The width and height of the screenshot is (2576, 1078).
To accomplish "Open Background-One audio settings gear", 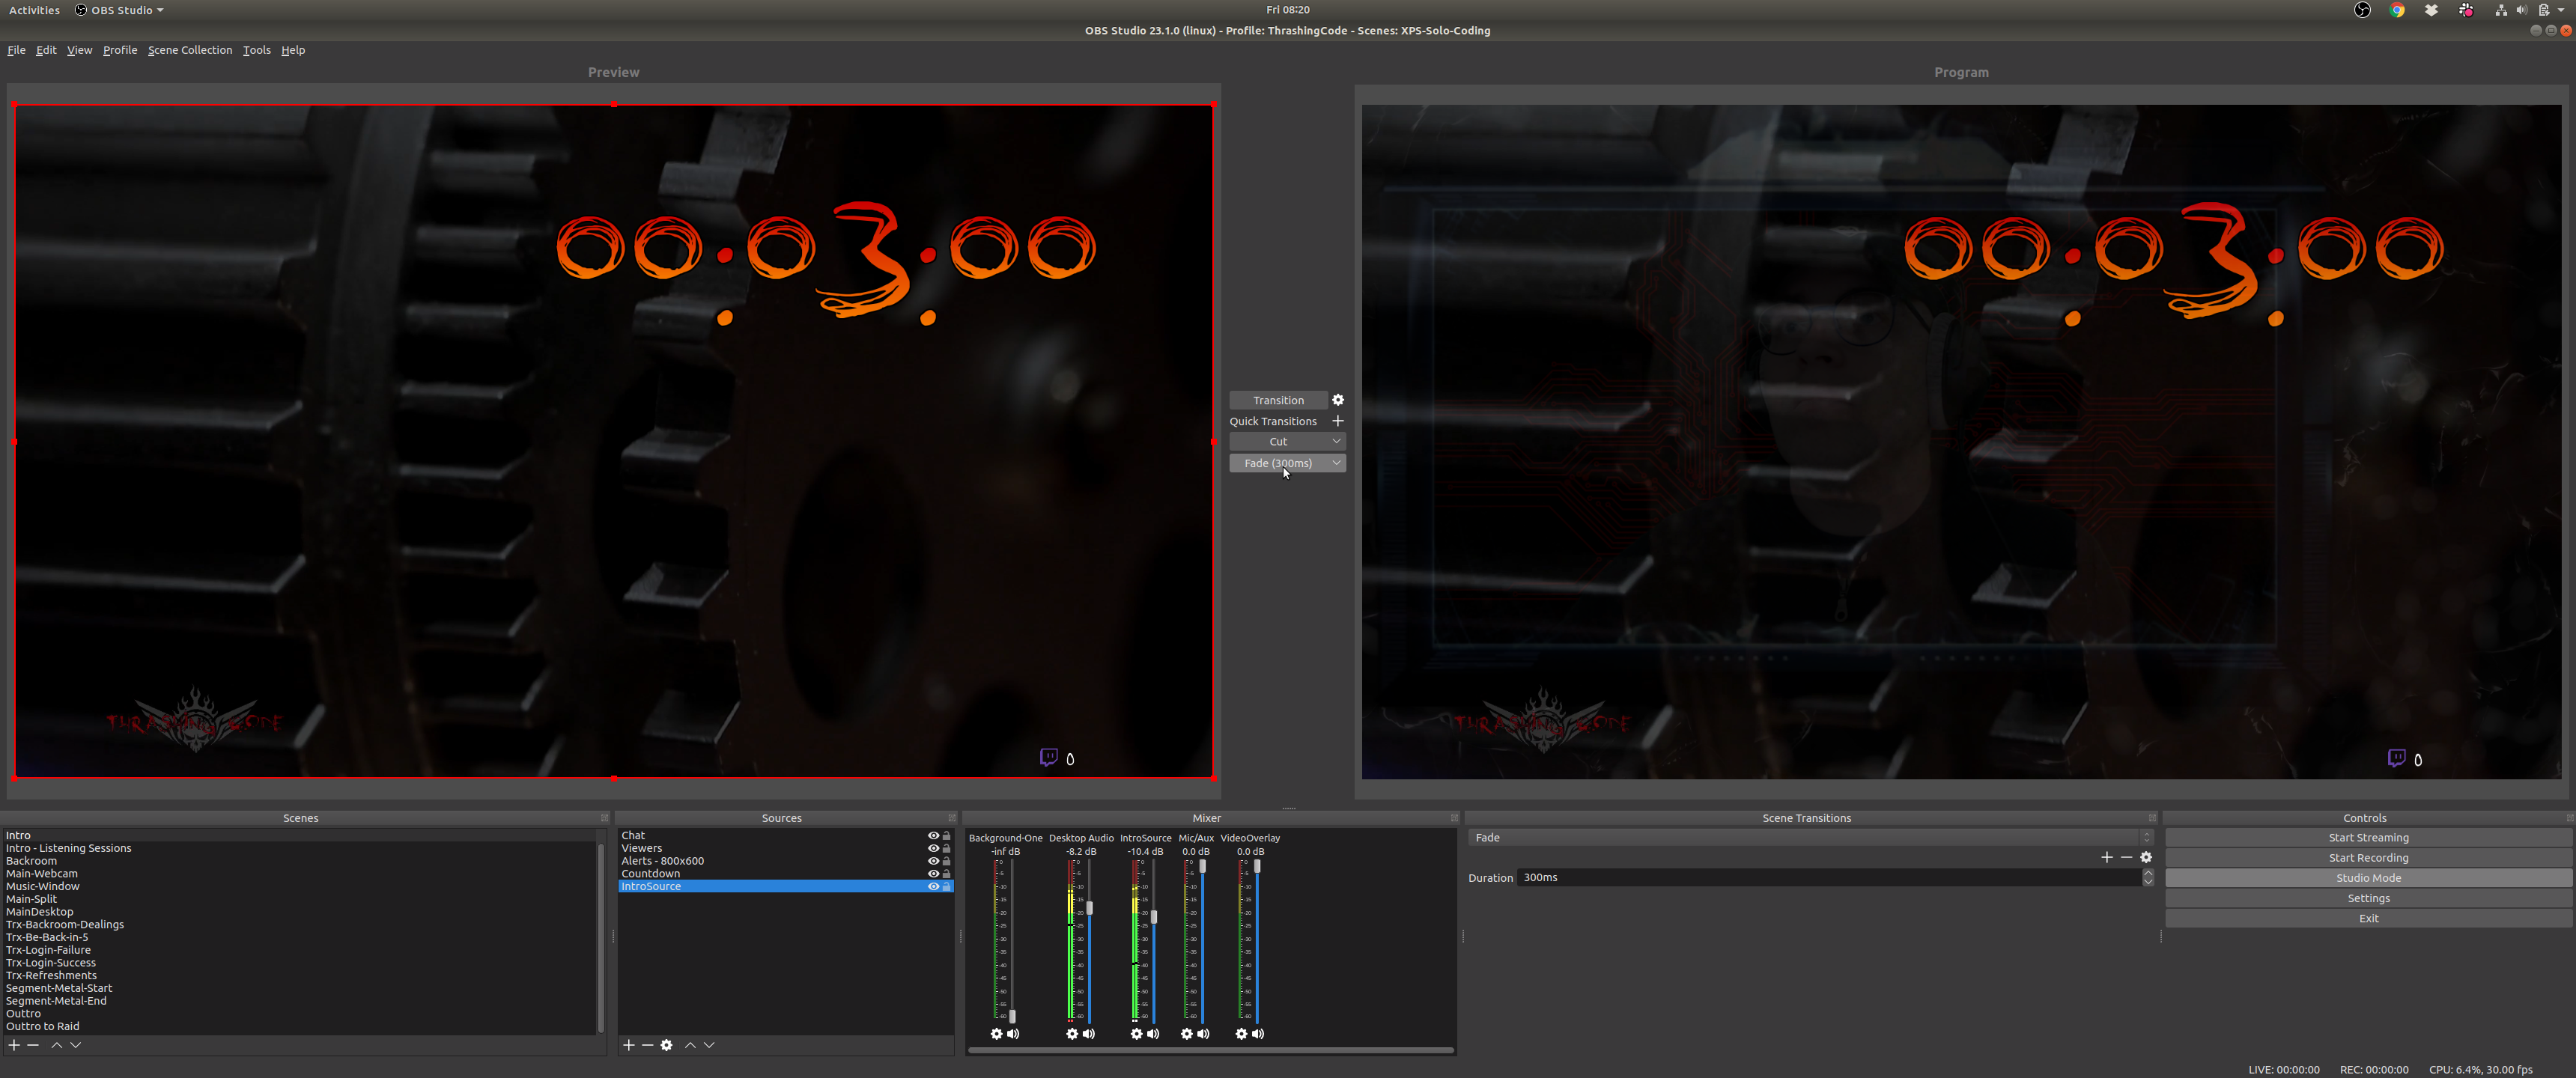I will point(996,1034).
